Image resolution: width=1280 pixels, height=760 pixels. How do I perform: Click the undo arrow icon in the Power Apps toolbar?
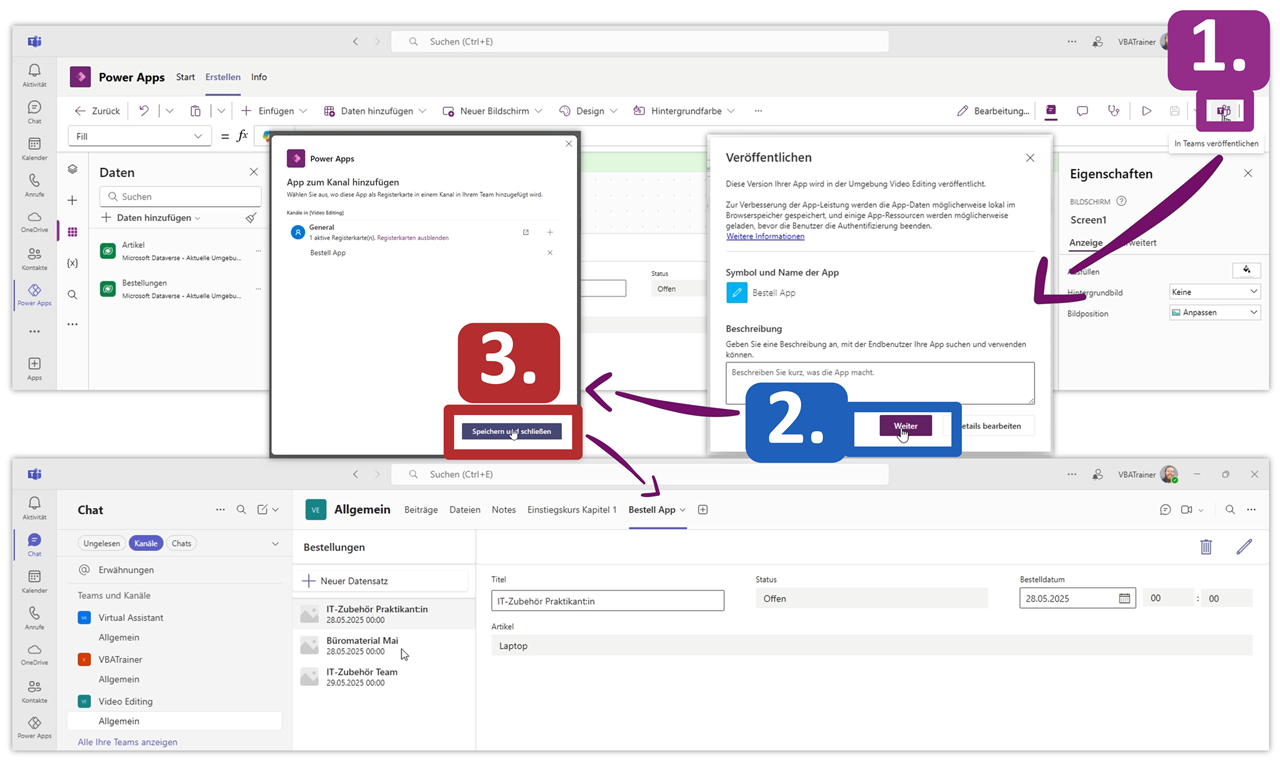[x=144, y=111]
